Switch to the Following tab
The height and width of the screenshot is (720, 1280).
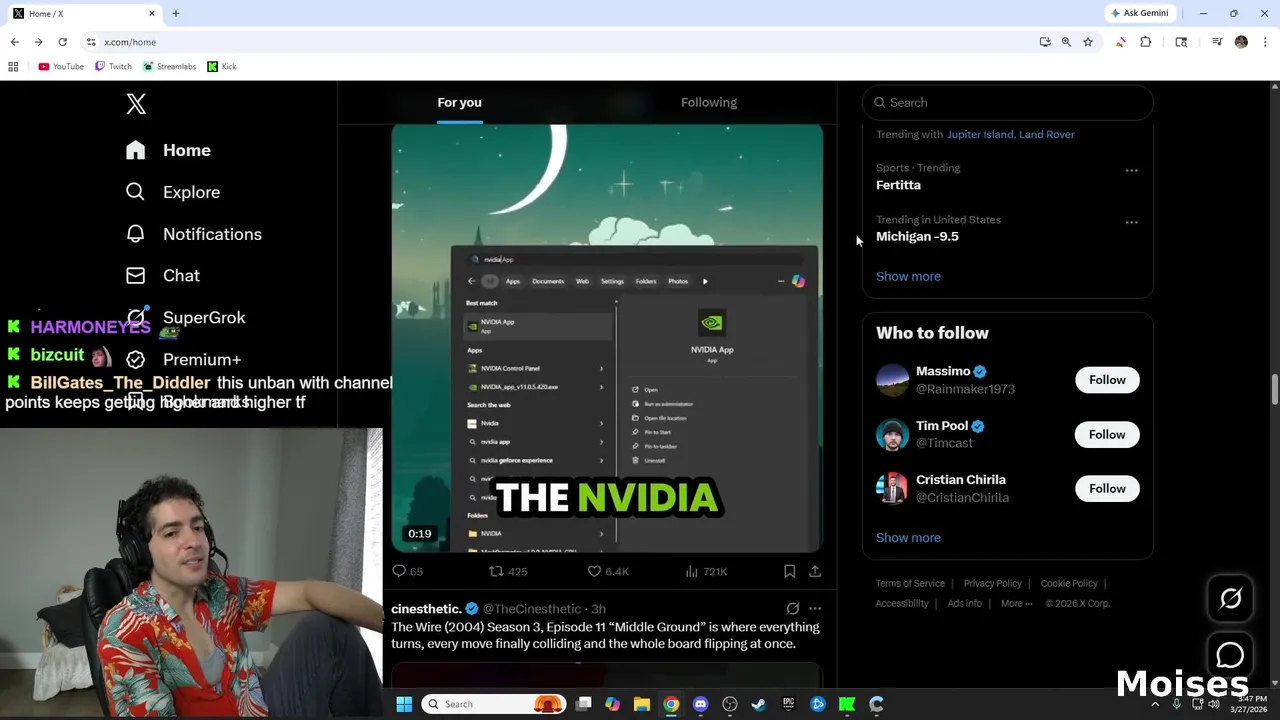coord(709,102)
